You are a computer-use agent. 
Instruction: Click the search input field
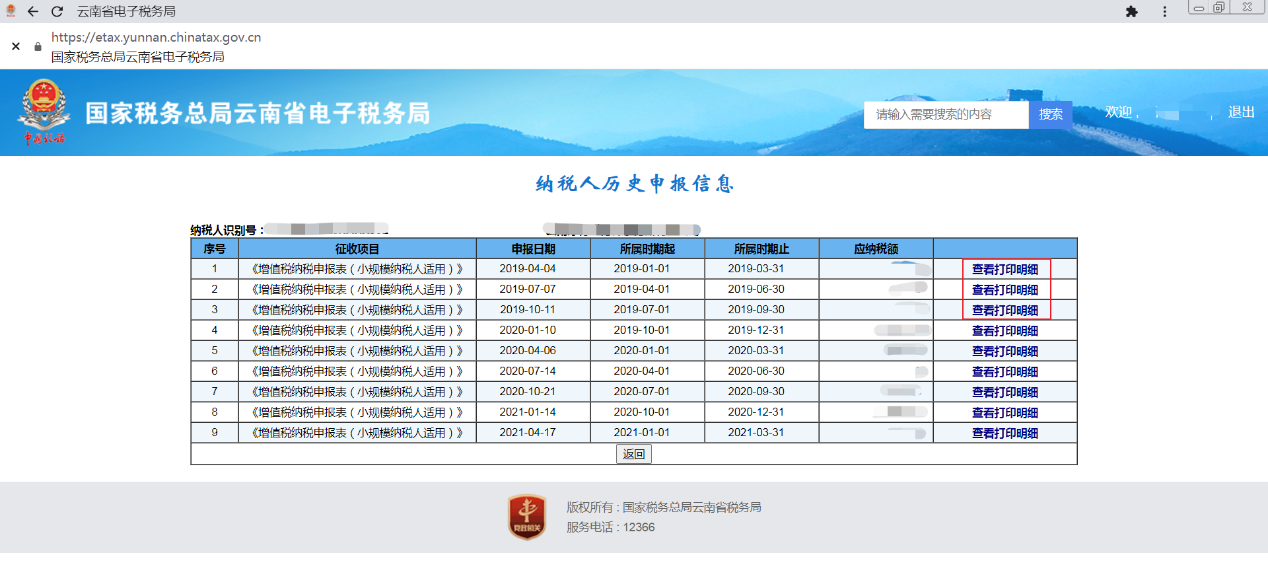click(946, 114)
